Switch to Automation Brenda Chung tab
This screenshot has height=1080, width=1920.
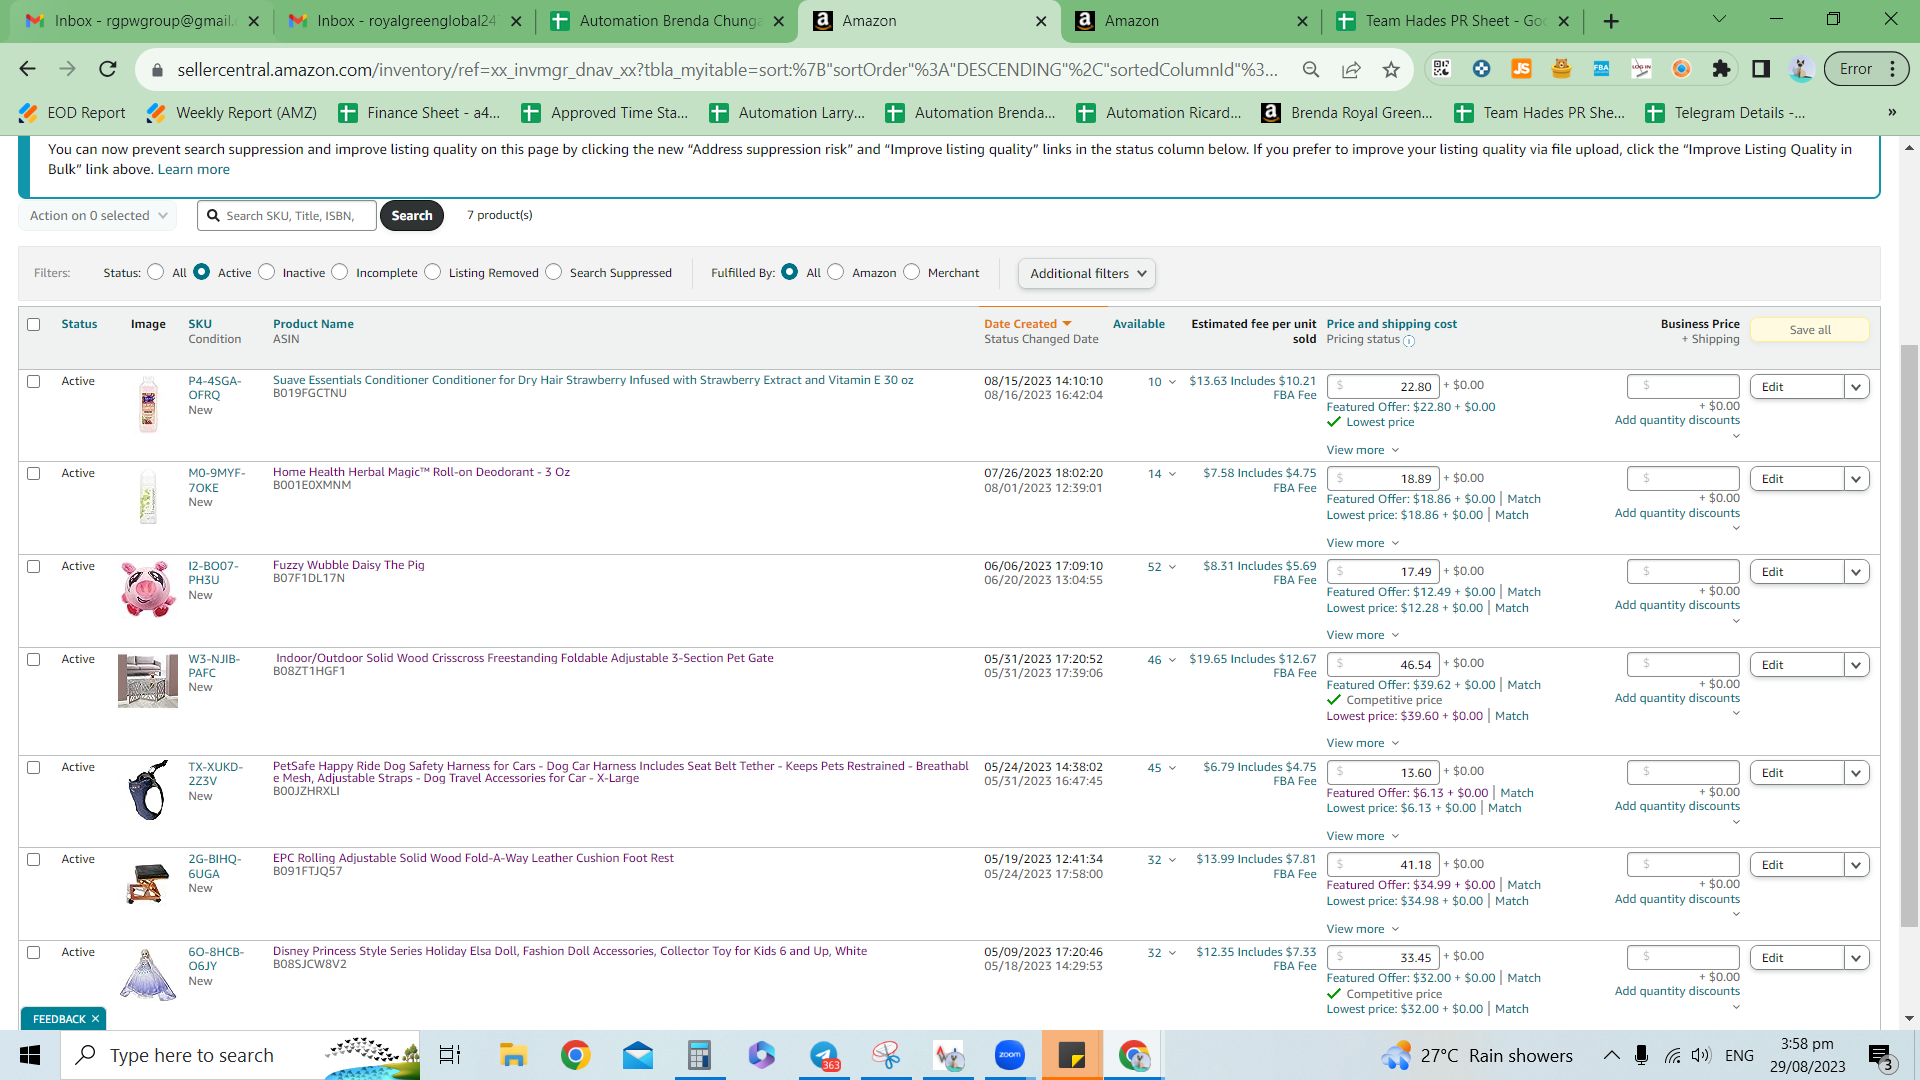pyautogui.click(x=667, y=21)
